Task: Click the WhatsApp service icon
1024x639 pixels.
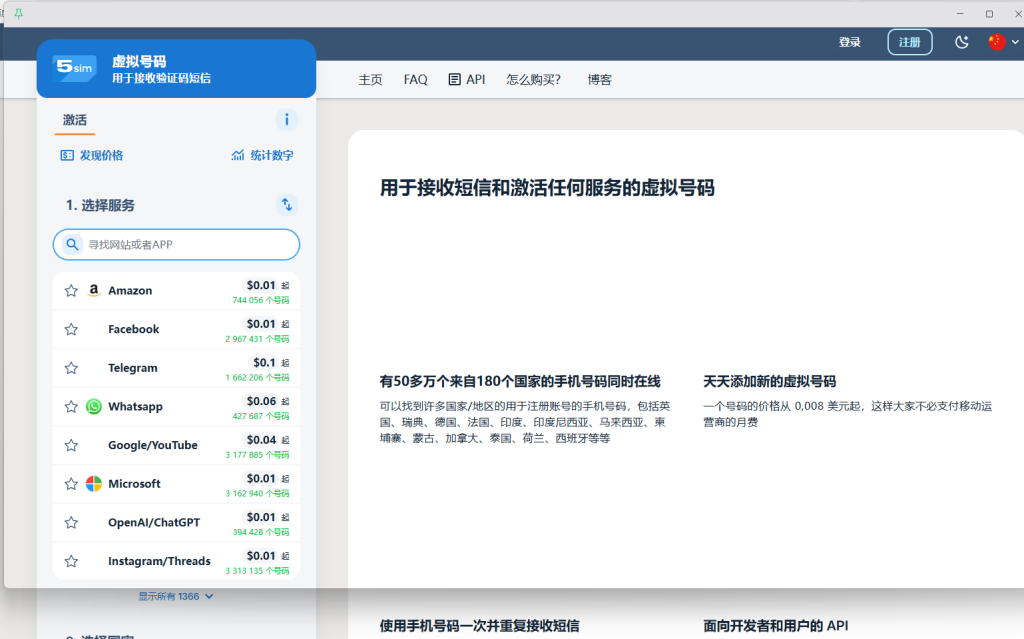Action: (x=94, y=407)
